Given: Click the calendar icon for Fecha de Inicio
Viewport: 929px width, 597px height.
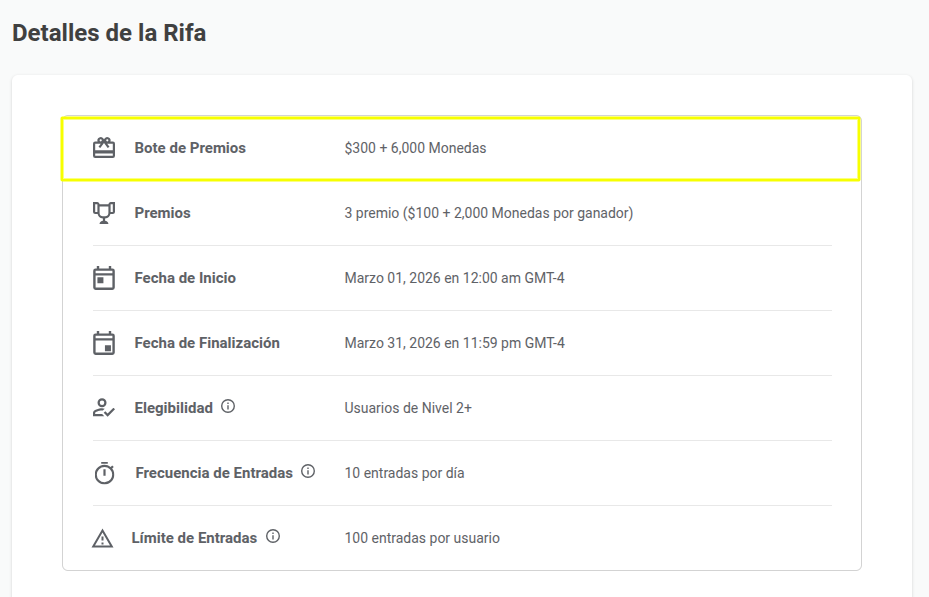Looking at the screenshot, I should click(103, 277).
